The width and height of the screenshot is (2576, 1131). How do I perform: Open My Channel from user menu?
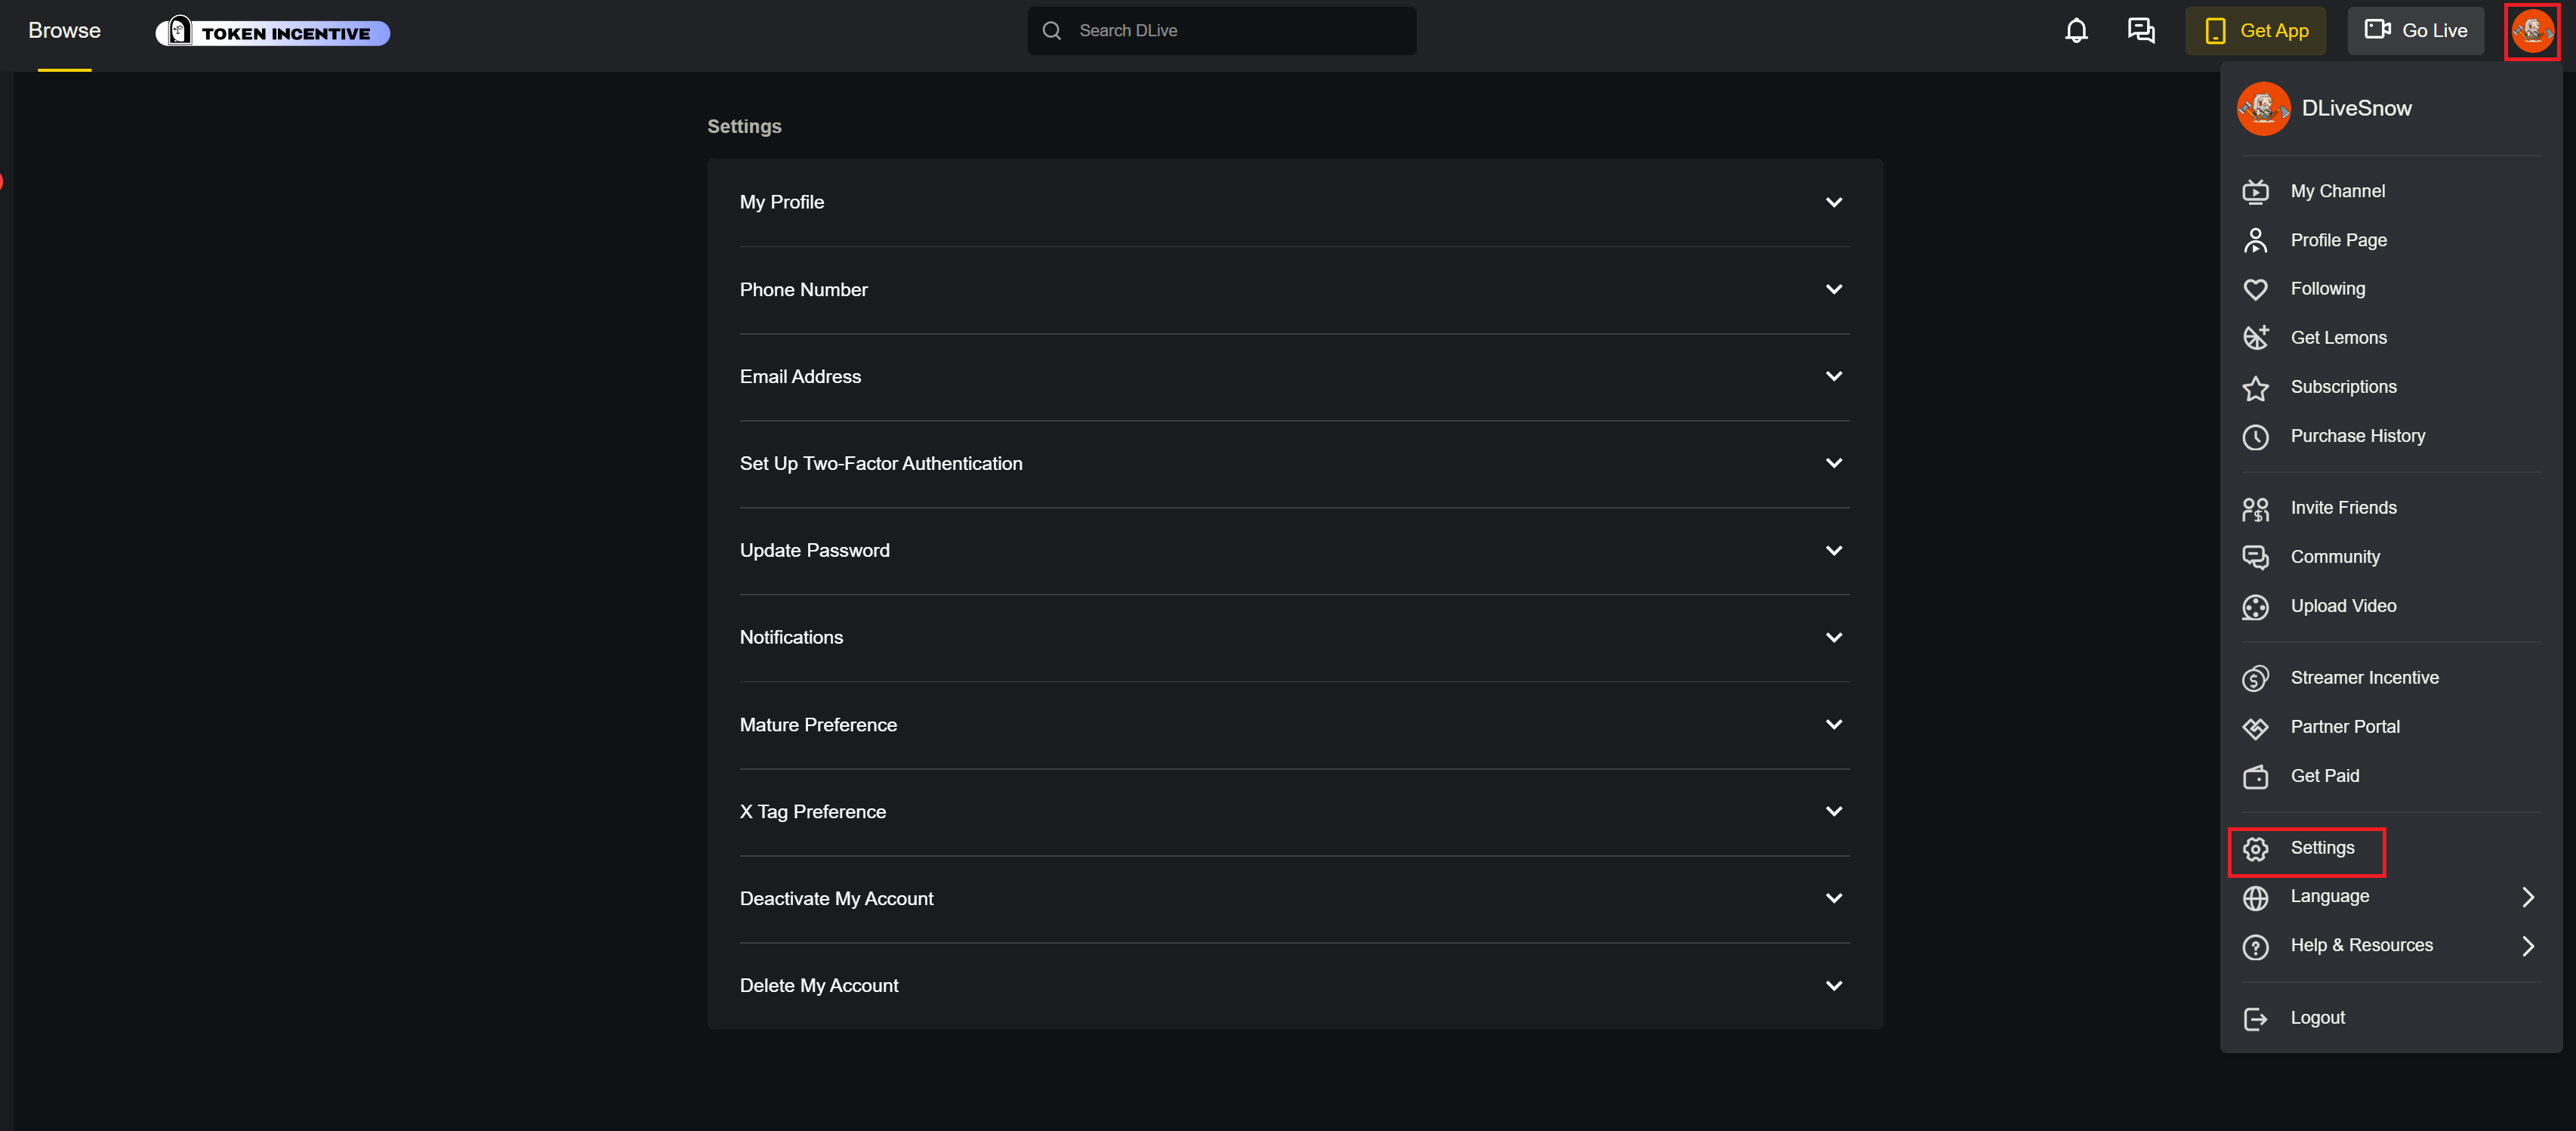click(x=2337, y=191)
